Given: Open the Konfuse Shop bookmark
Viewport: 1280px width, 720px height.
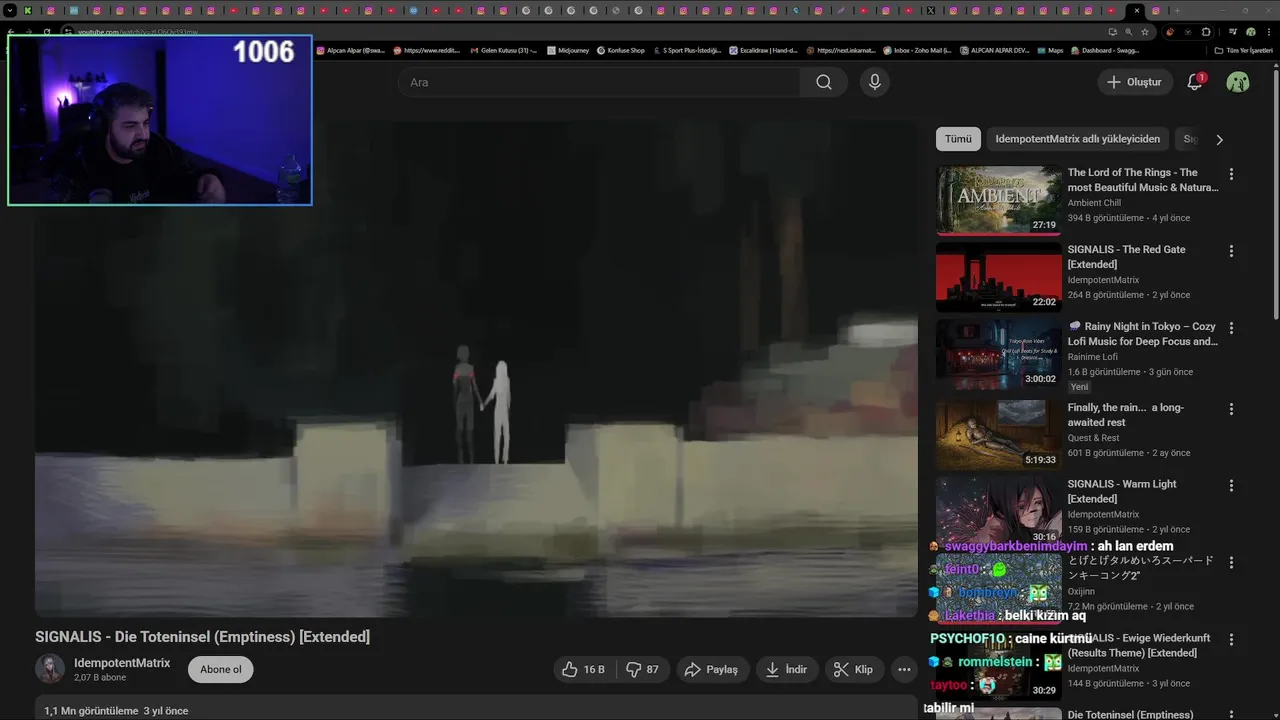Looking at the screenshot, I should pos(621,50).
